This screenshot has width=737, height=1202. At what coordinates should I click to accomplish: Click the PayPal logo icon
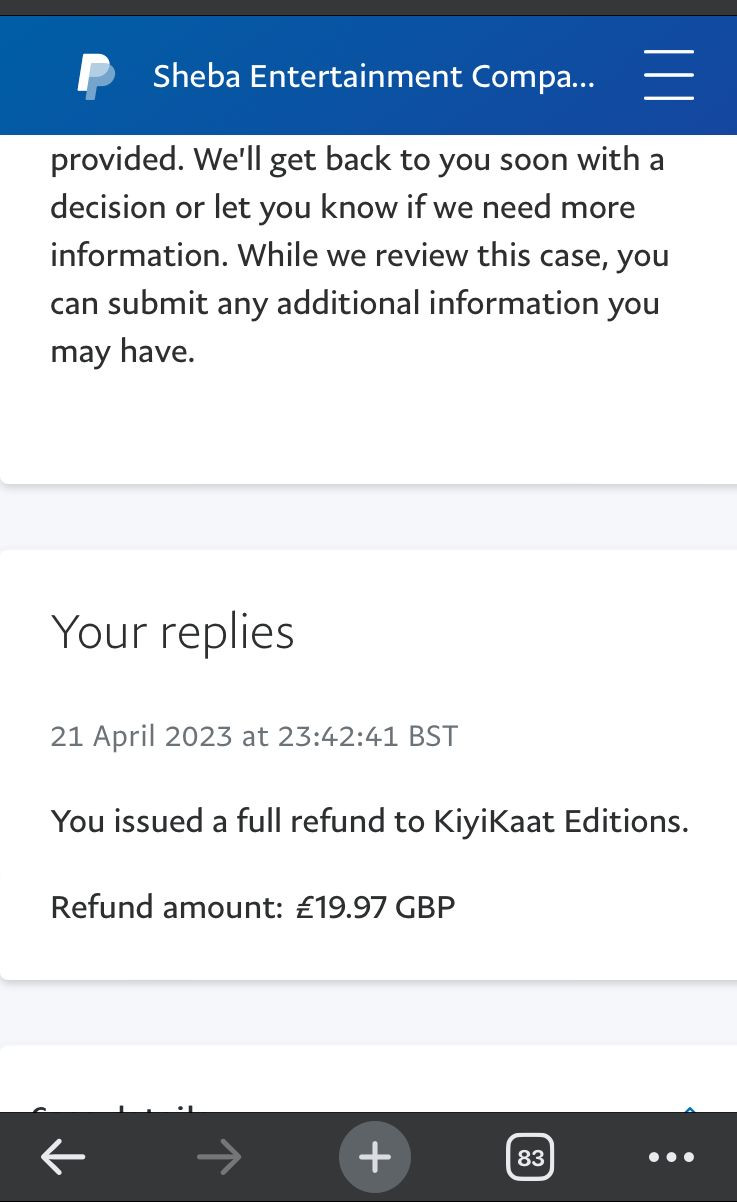tap(96, 76)
